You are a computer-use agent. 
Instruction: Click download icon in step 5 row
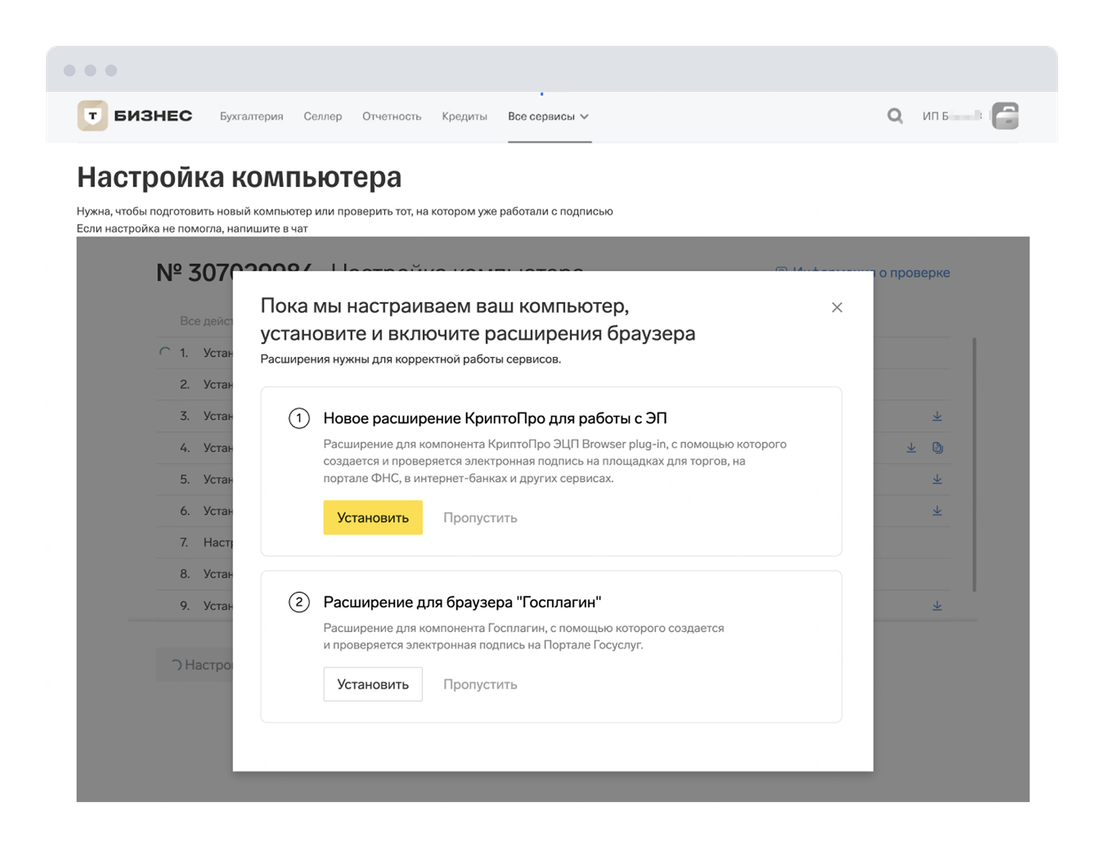pyautogui.click(x=937, y=479)
